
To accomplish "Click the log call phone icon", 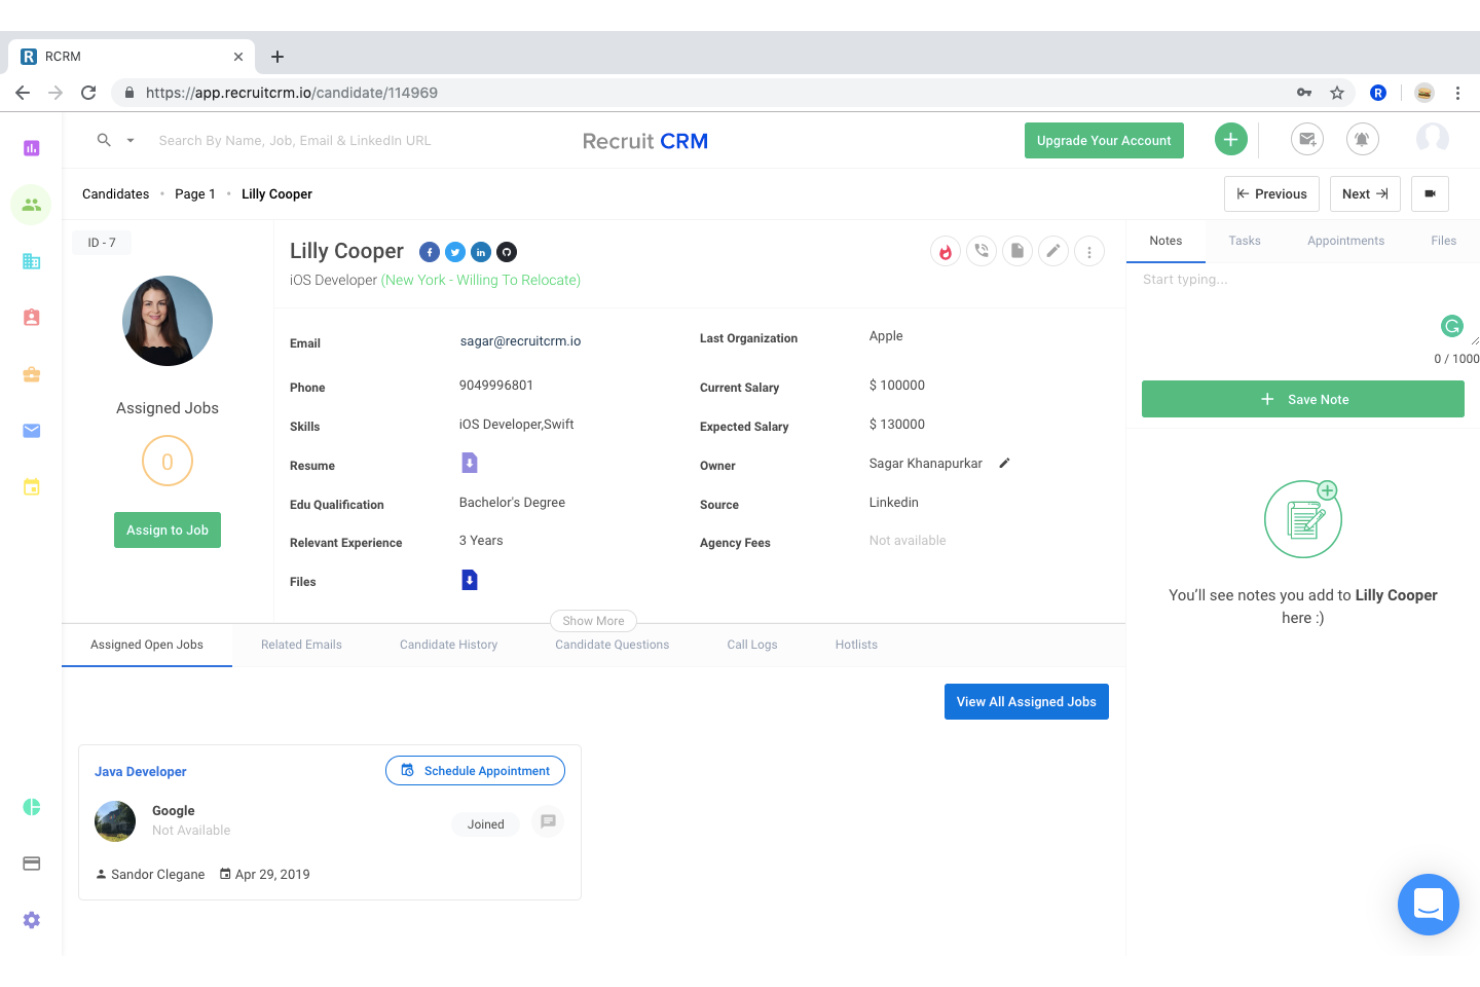I will tap(982, 251).
